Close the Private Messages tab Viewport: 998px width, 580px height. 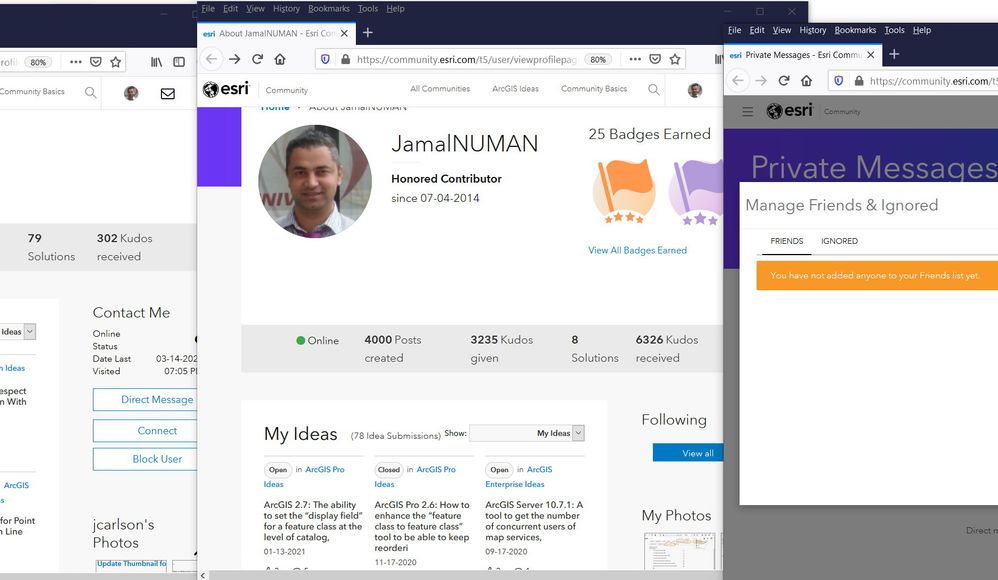(871, 55)
